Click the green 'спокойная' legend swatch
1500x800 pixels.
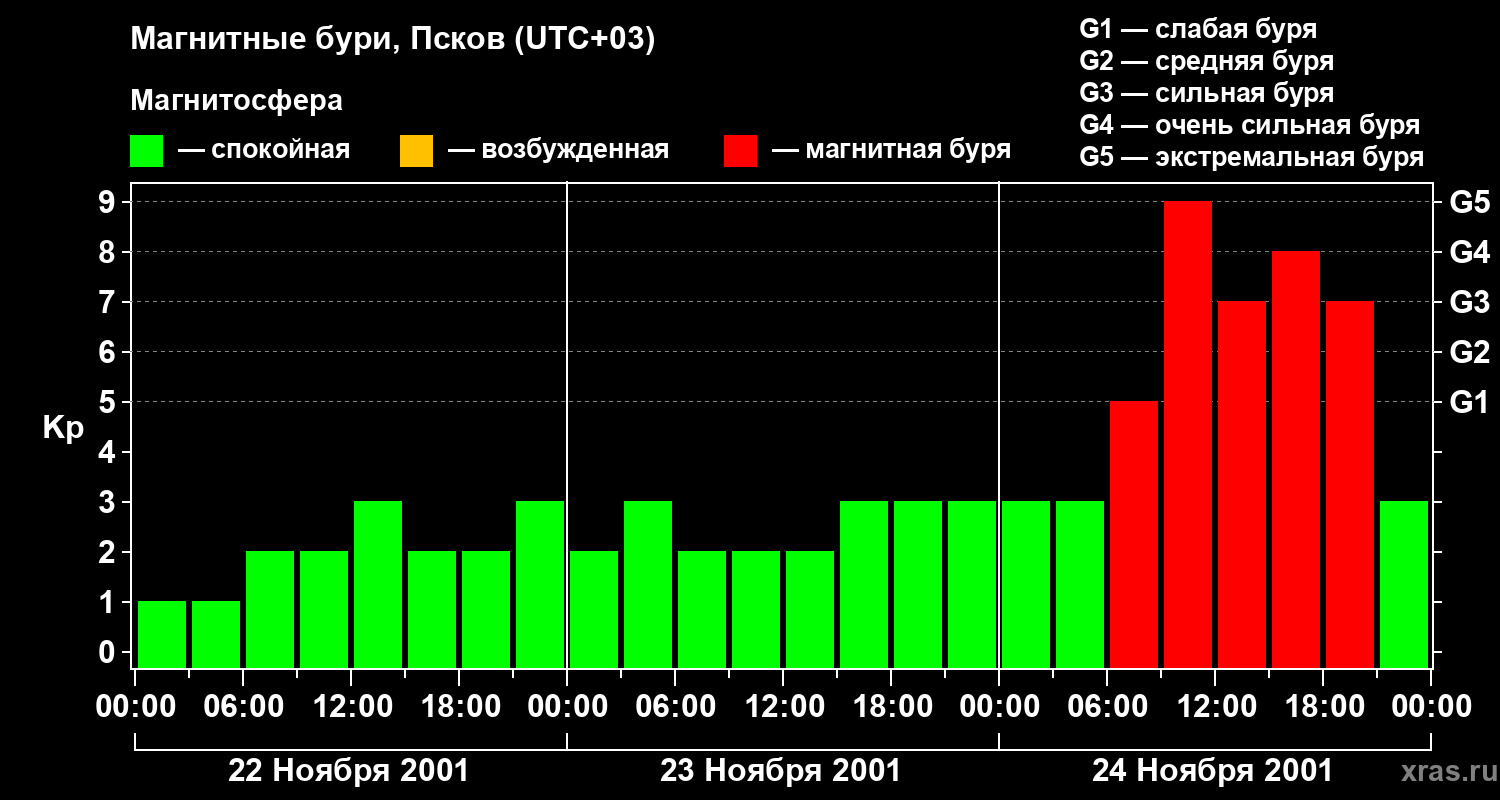coord(146,151)
